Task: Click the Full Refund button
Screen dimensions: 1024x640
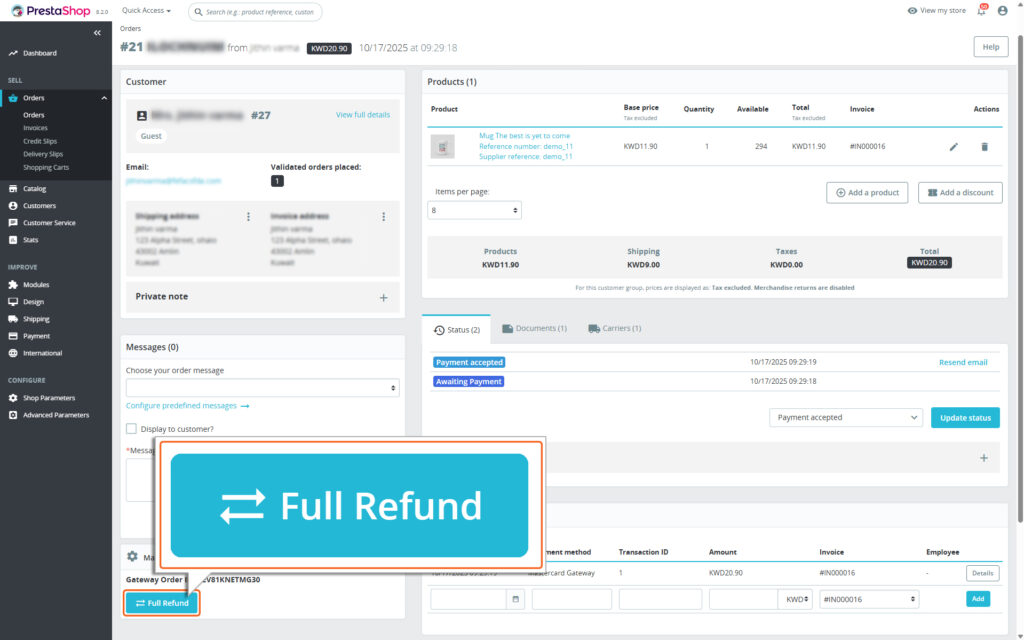Action: coord(160,603)
